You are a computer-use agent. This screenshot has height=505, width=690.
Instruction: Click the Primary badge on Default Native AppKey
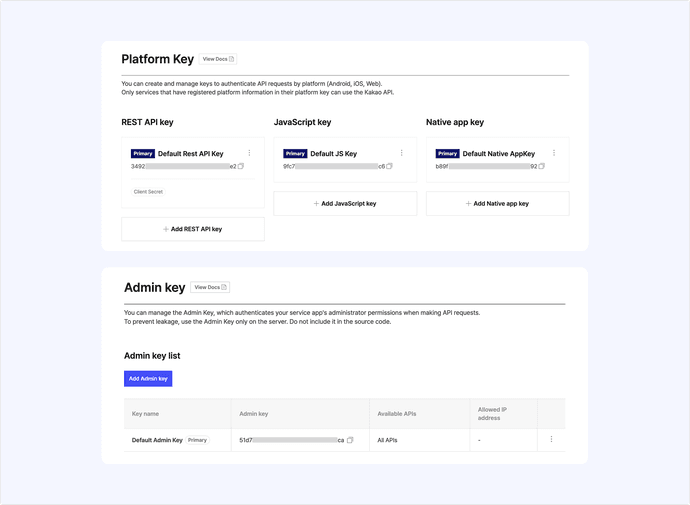coord(448,154)
